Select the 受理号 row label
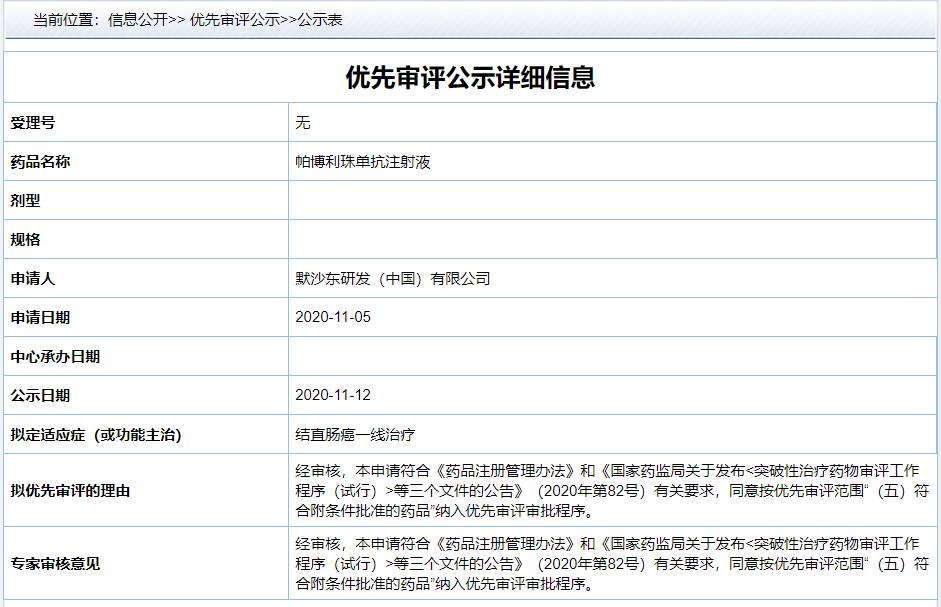The image size is (941, 607). 33,123
